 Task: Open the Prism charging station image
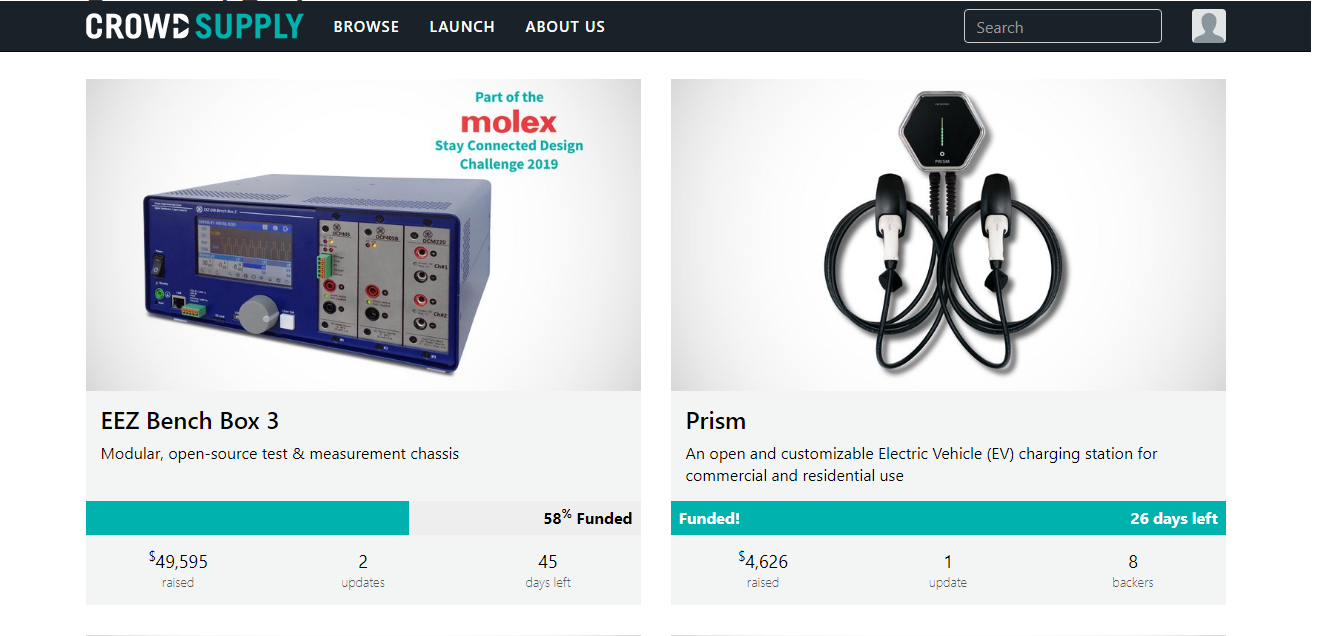(947, 235)
